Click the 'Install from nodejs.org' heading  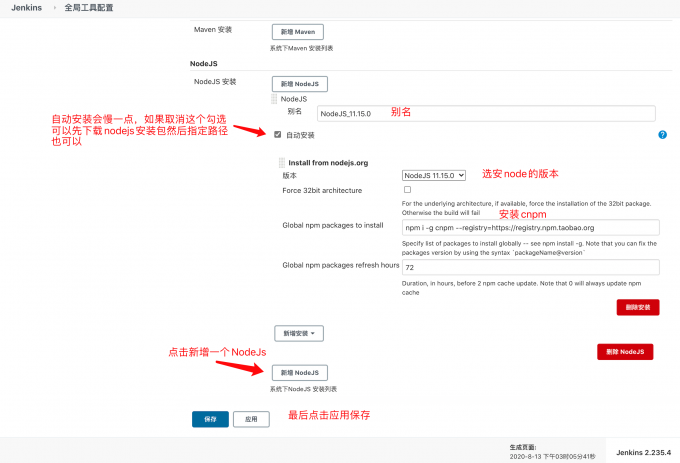pyautogui.click(x=328, y=163)
